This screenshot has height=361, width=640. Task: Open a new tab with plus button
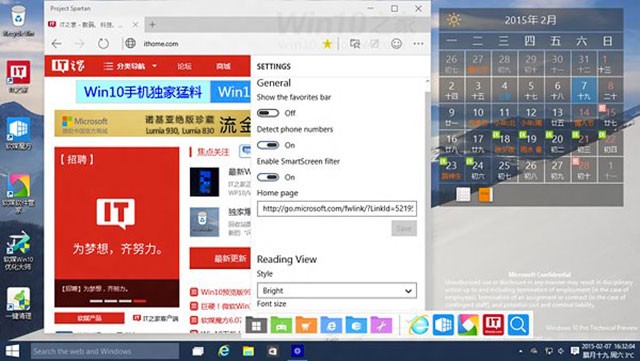click(152, 25)
